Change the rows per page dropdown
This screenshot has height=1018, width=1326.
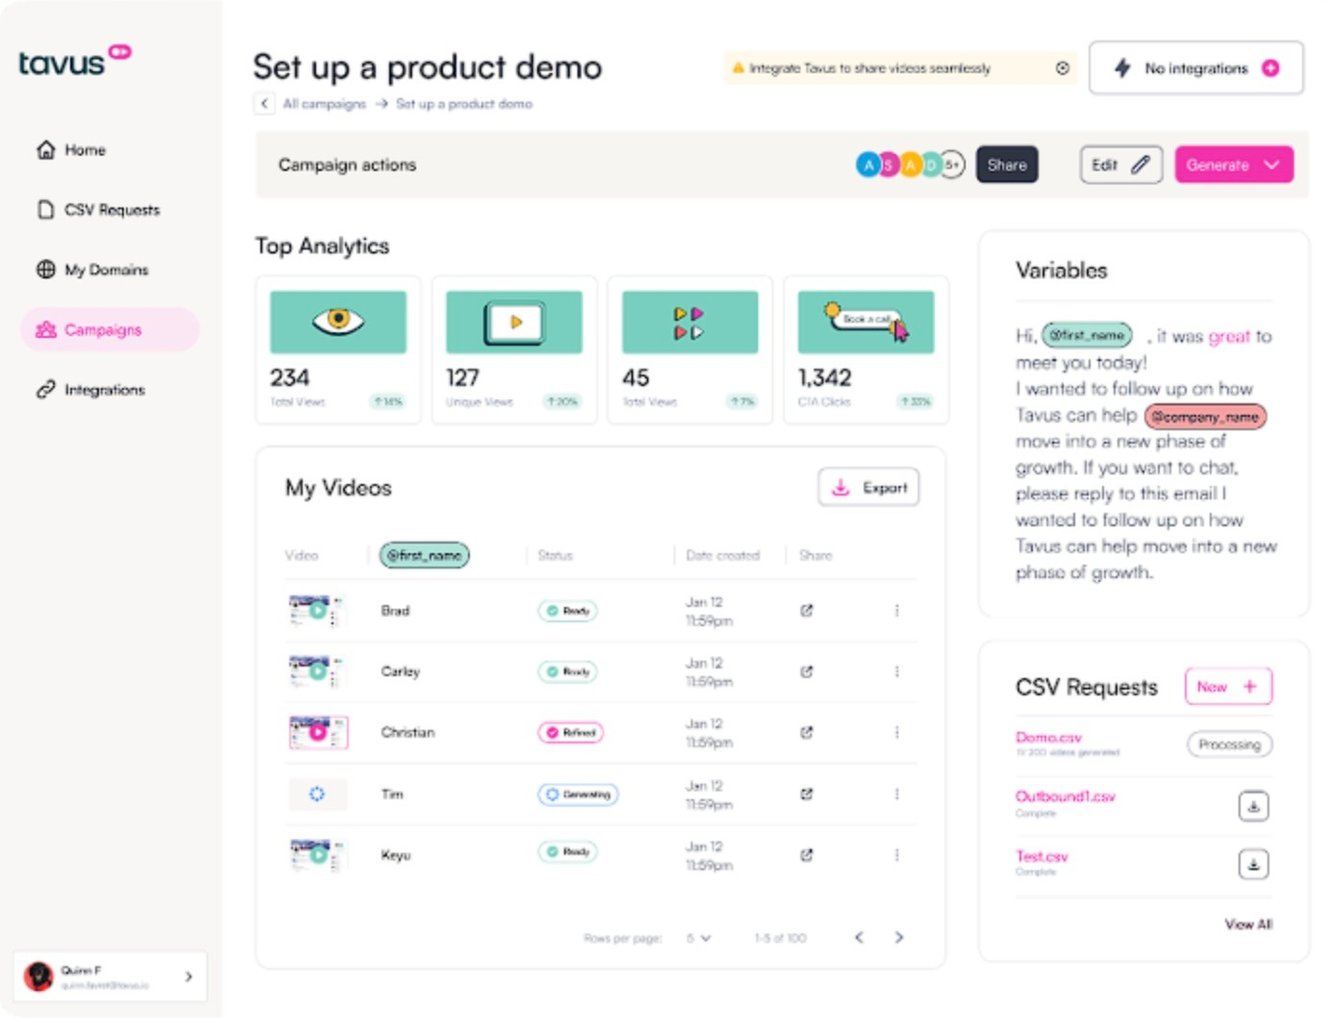[x=698, y=938]
